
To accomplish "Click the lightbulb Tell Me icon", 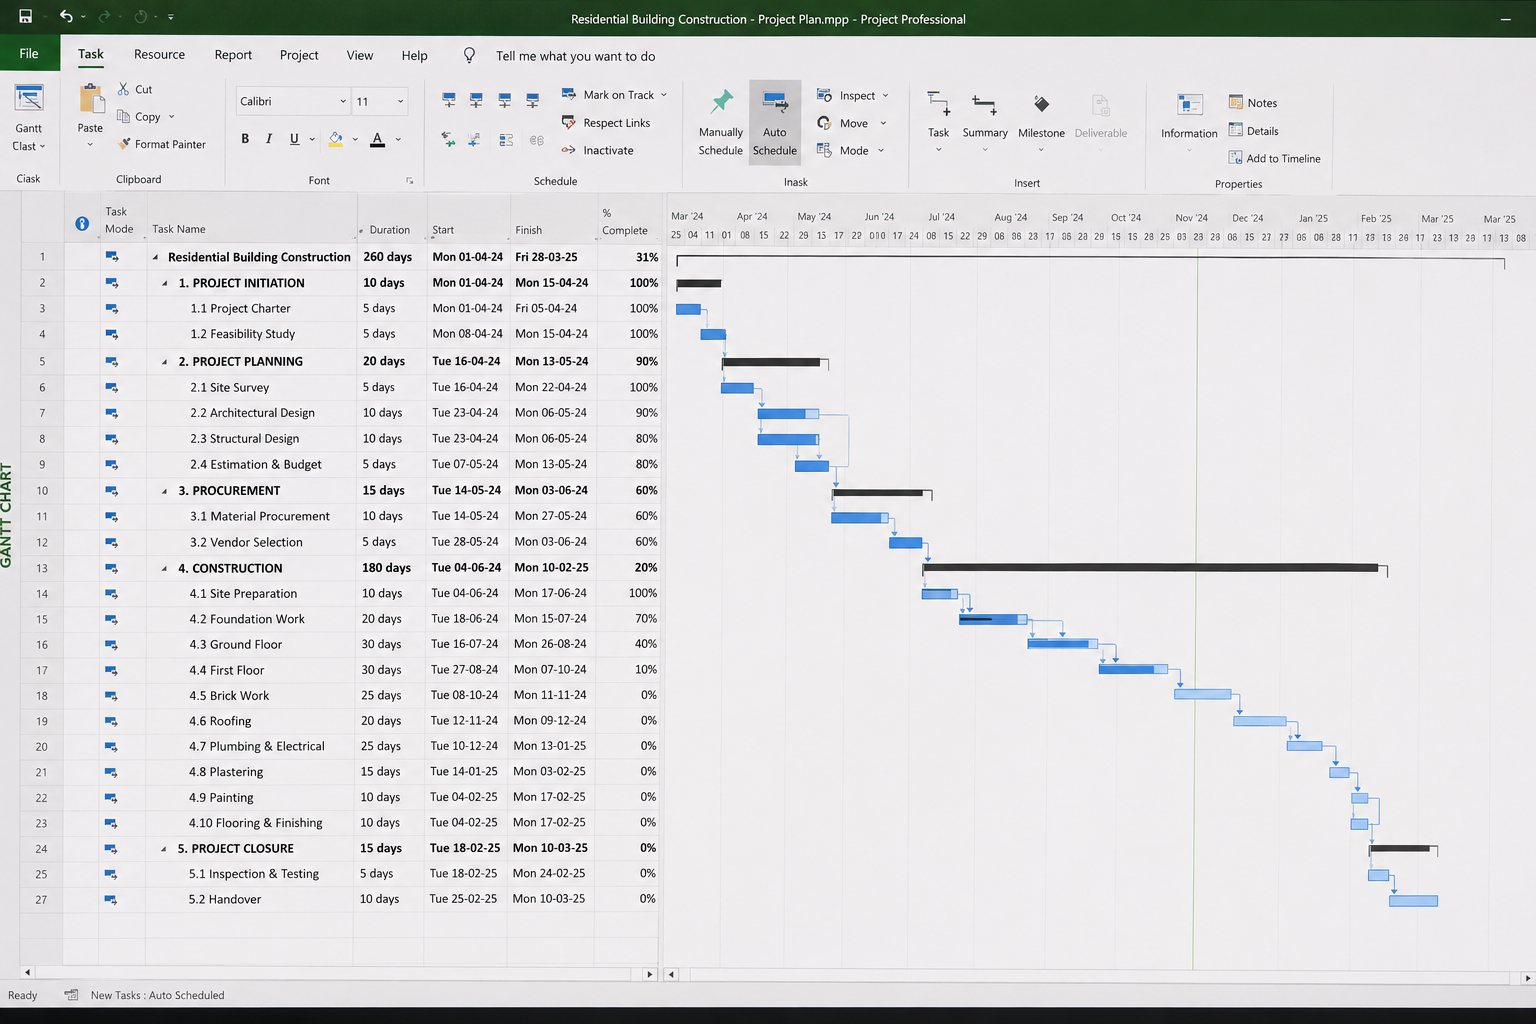I will click(x=469, y=55).
